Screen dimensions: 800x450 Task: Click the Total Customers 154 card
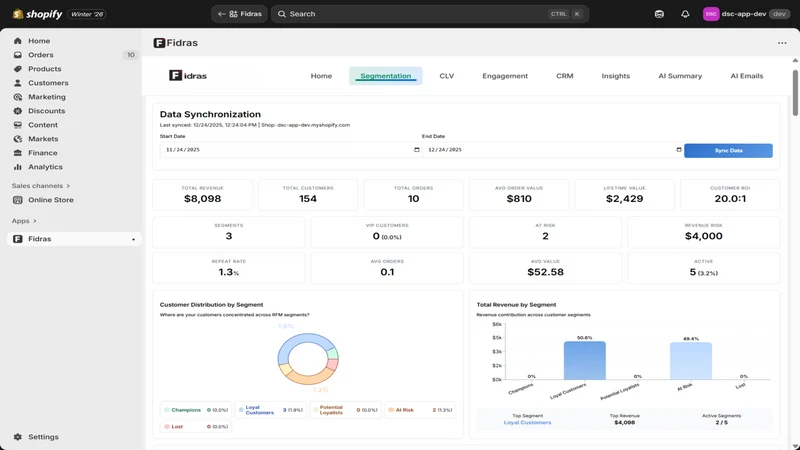tap(308, 194)
